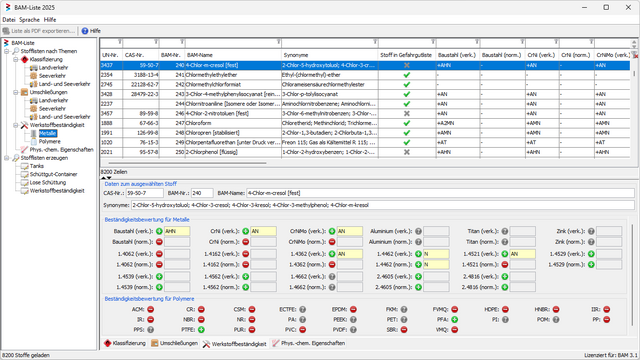Collapse the Werkstoffbeständigkeit tree node
640x360 pixels.
pos(16,125)
